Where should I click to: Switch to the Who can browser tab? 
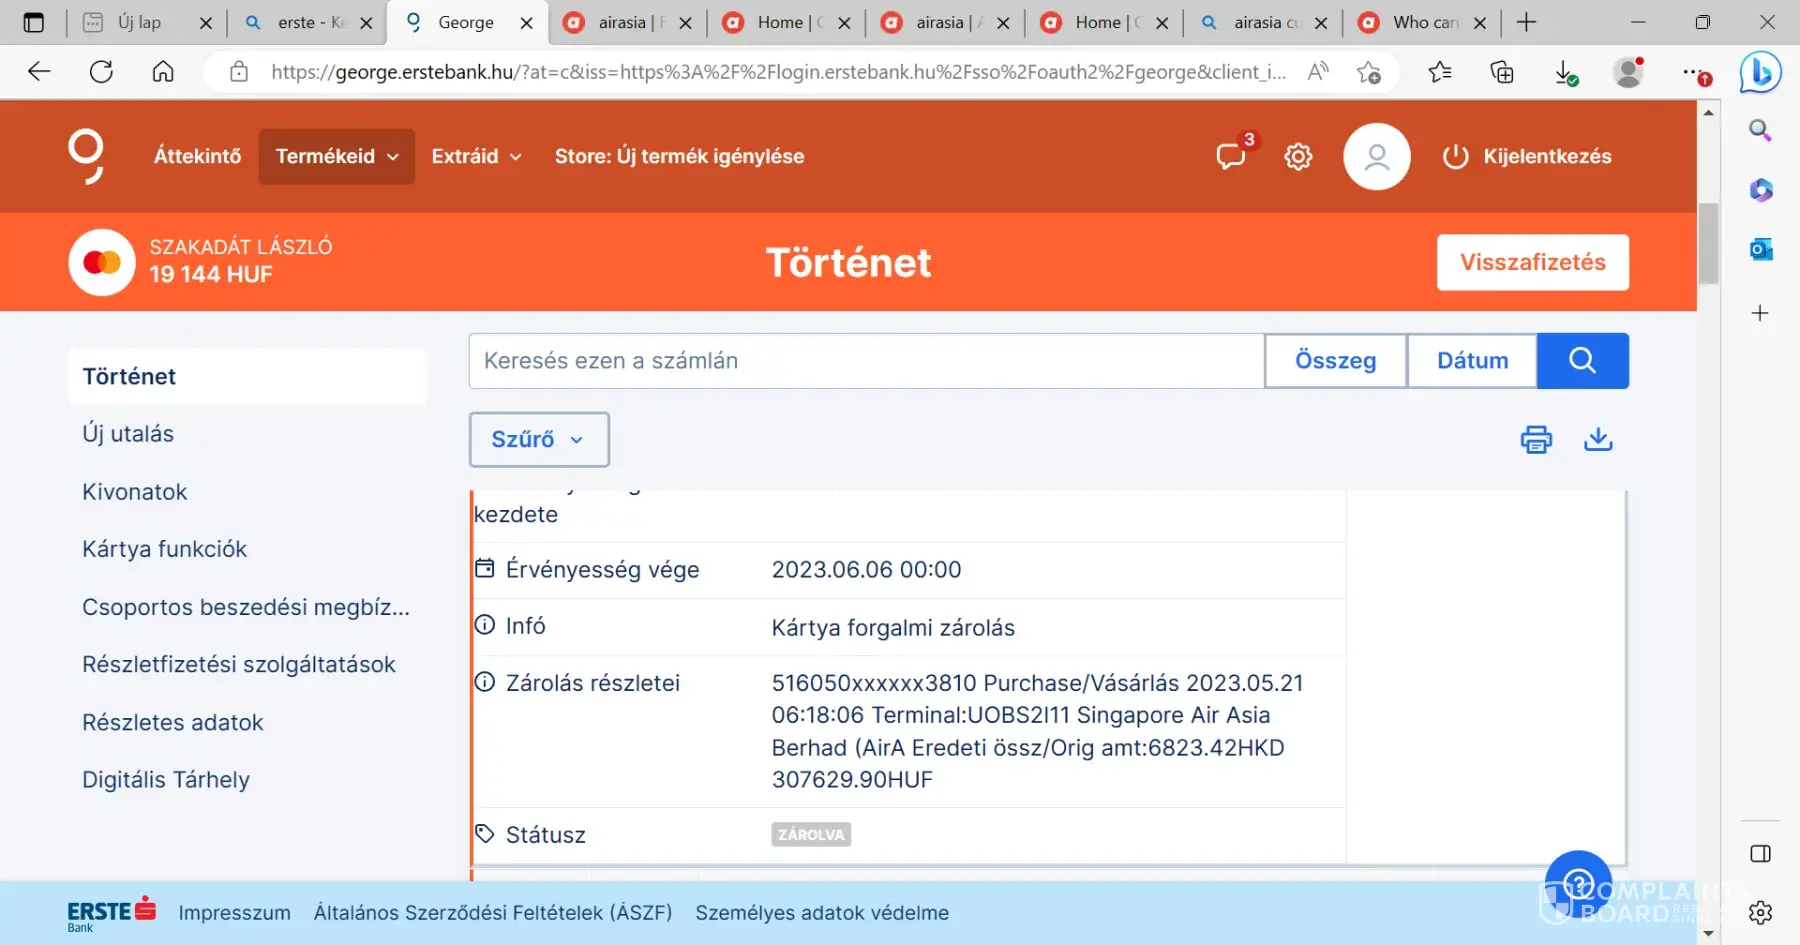click(x=1423, y=22)
